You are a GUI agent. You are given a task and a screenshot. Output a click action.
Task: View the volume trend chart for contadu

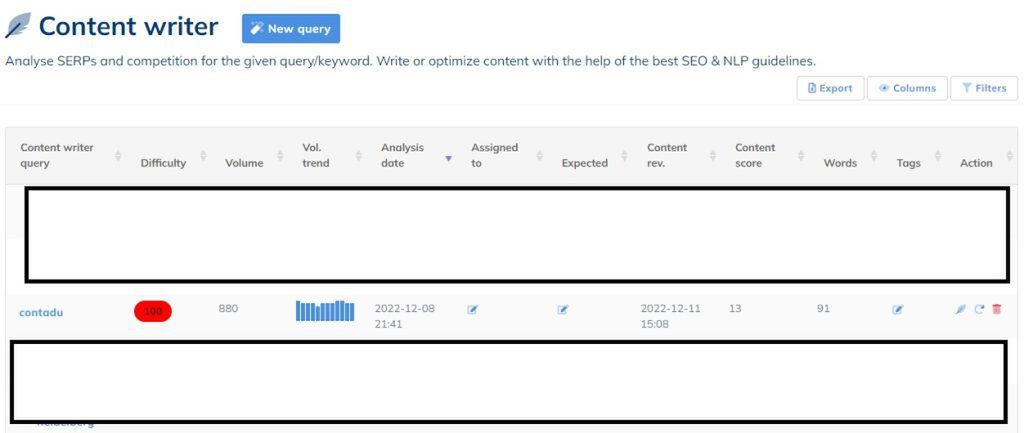tap(325, 311)
